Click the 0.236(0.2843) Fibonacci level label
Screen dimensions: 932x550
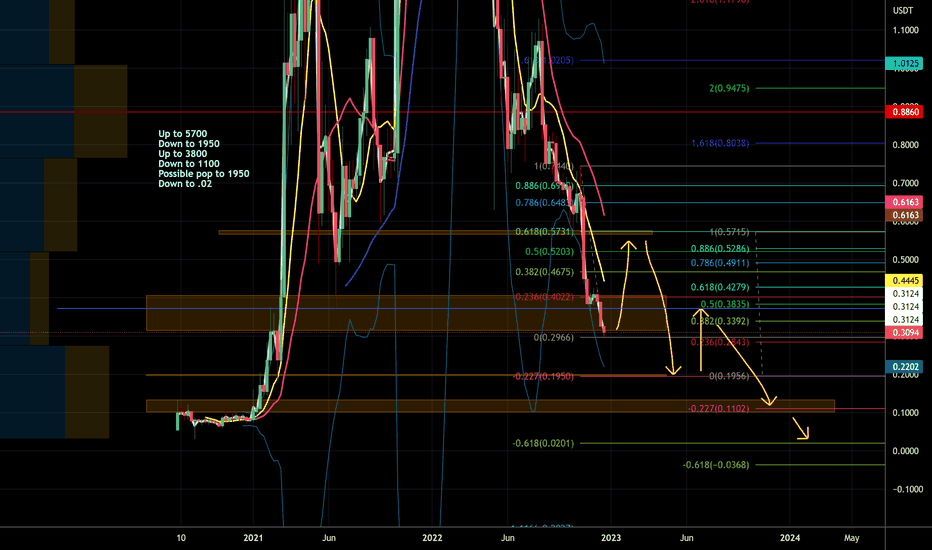coord(720,342)
